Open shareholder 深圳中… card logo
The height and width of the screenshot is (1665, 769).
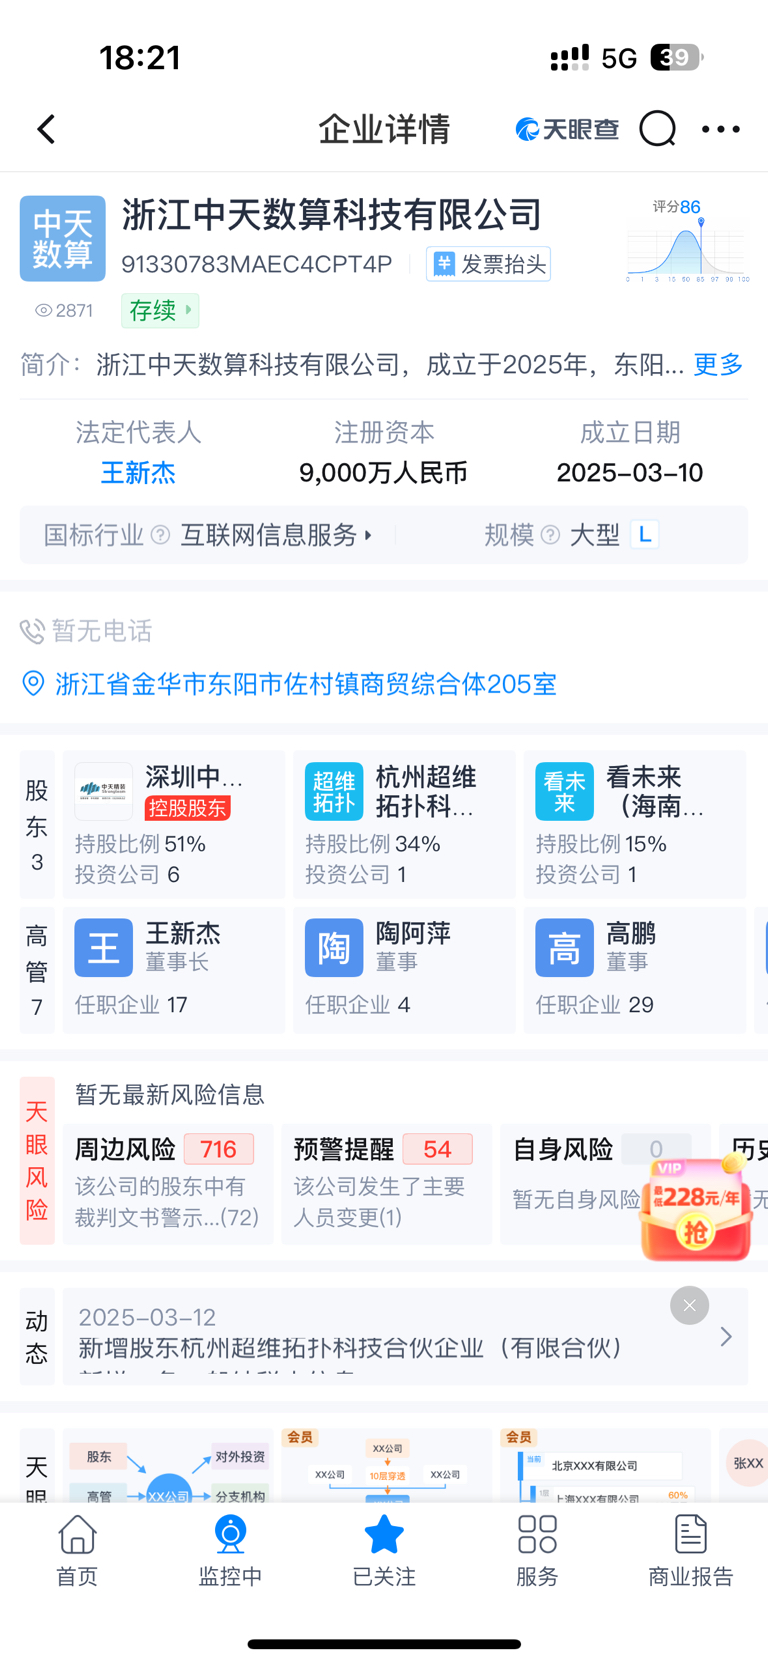pyautogui.click(x=104, y=792)
